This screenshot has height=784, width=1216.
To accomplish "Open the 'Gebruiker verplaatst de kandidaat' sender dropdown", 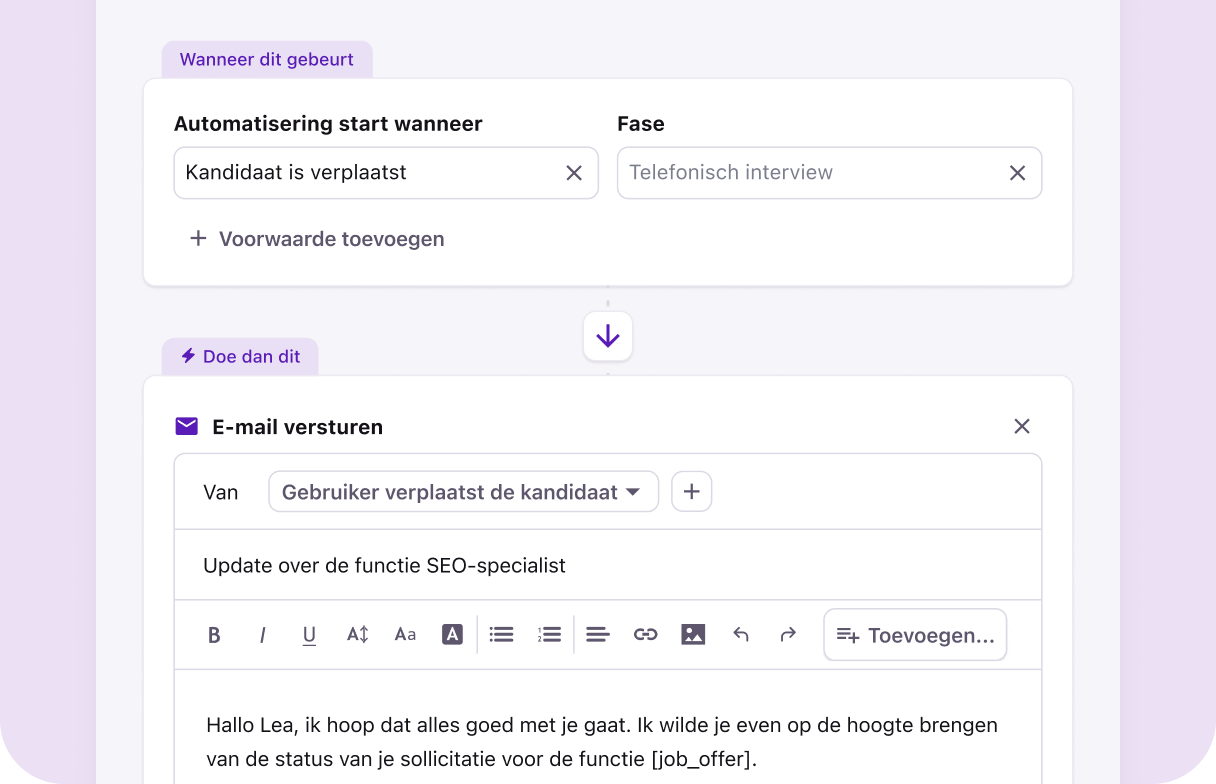I will 463,491.
